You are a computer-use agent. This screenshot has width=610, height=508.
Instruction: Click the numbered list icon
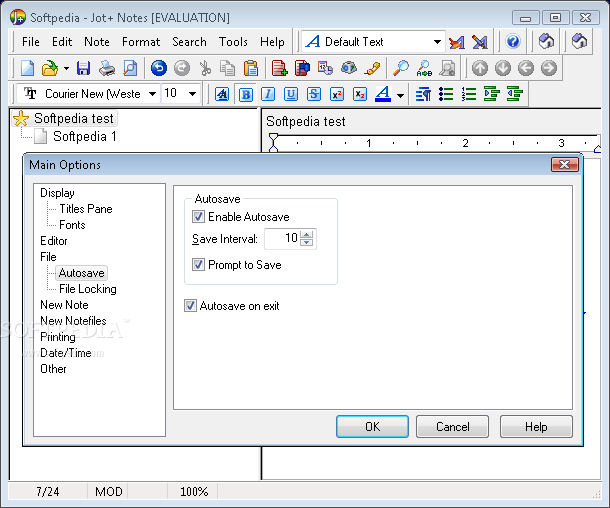469,94
